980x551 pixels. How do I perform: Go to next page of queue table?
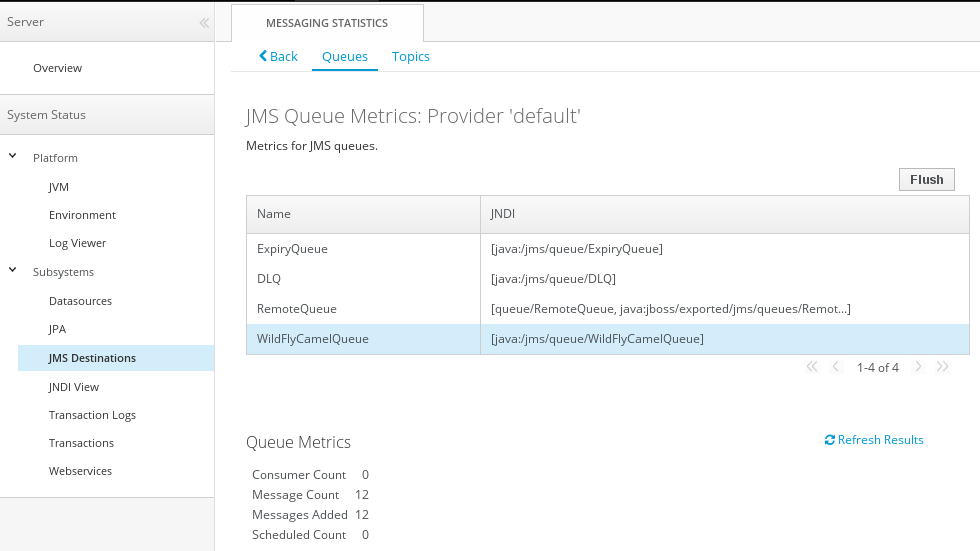tap(918, 367)
